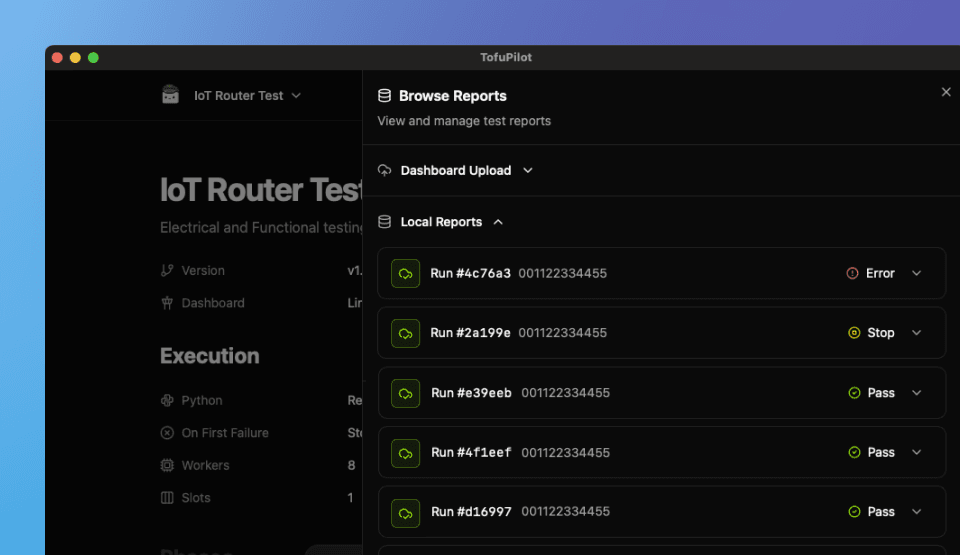This screenshot has height=555, width=960.
Task: Click the cloud icon beside Run #e39eeb
Action: [x=405, y=393]
